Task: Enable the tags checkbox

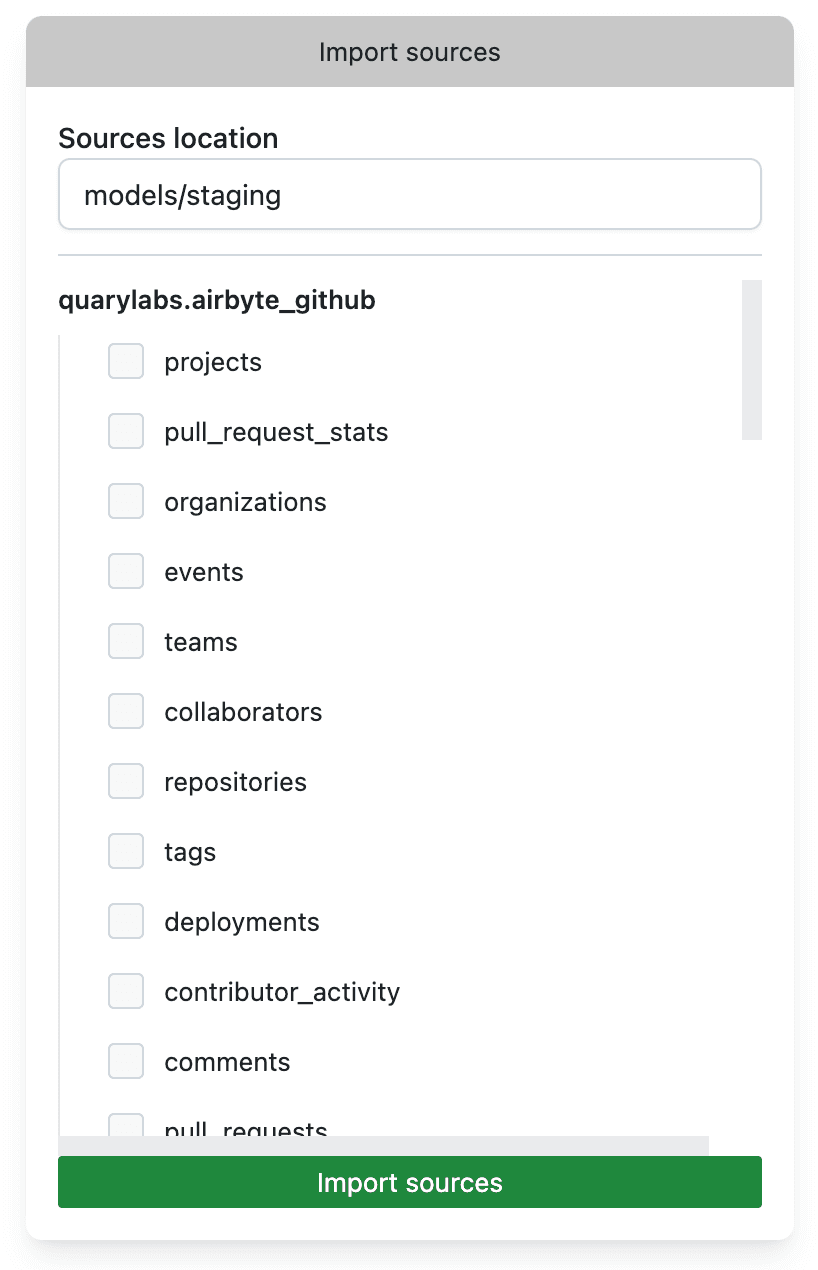Action: pyautogui.click(x=126, y=852)
